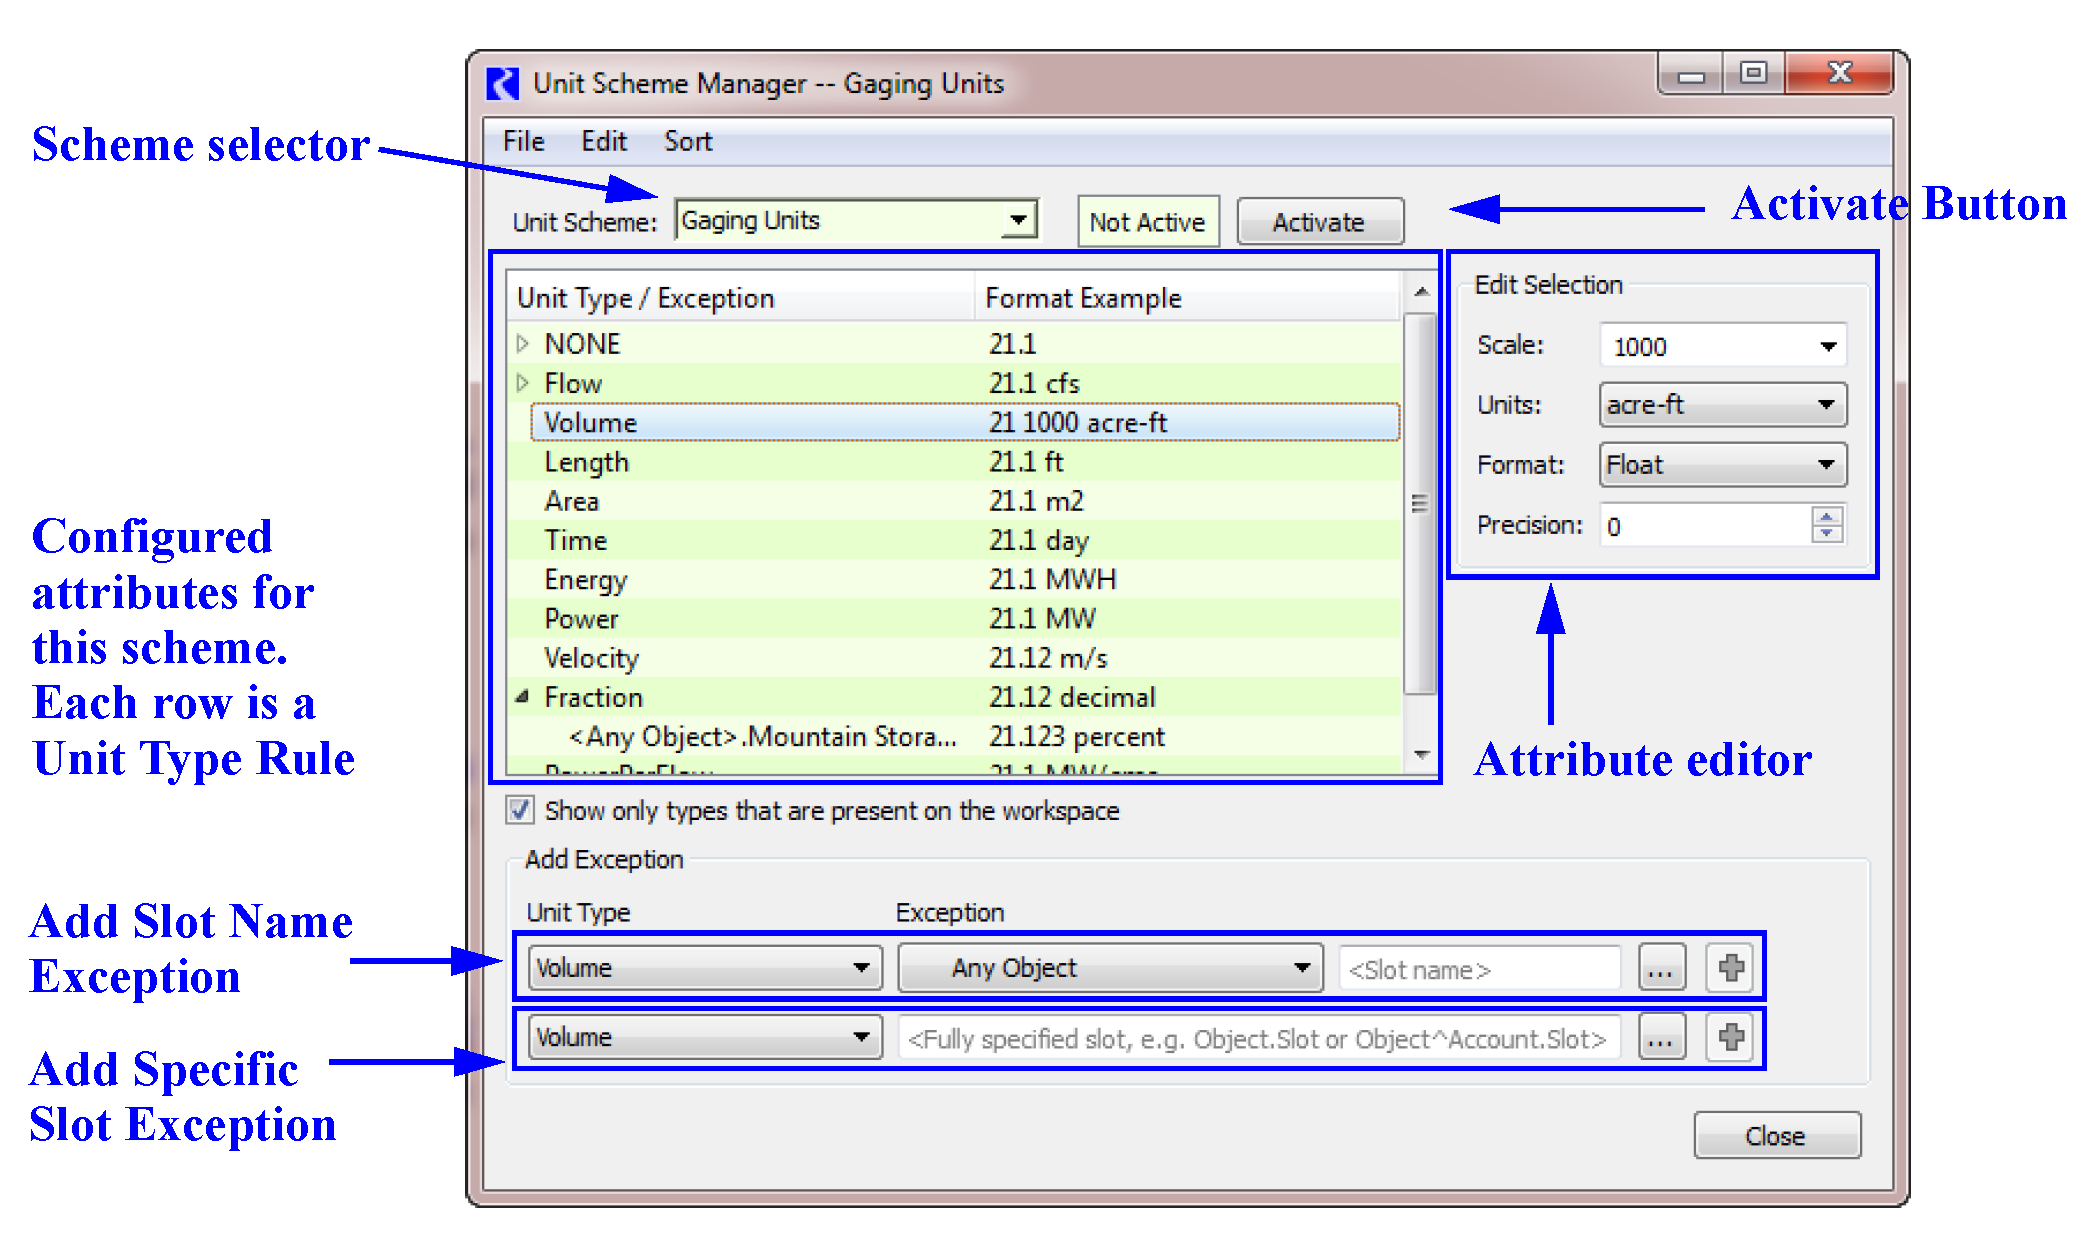This screenshot has height=1250, width=2088.
Task: Open the Units dropdown showing acre-ft
Action: [x=1825, y=405]
